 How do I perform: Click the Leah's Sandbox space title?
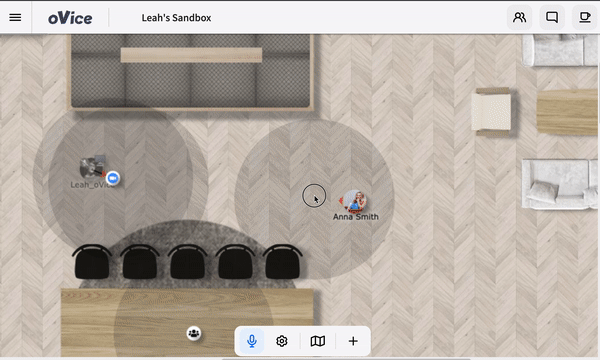click(x=176, y=18)
